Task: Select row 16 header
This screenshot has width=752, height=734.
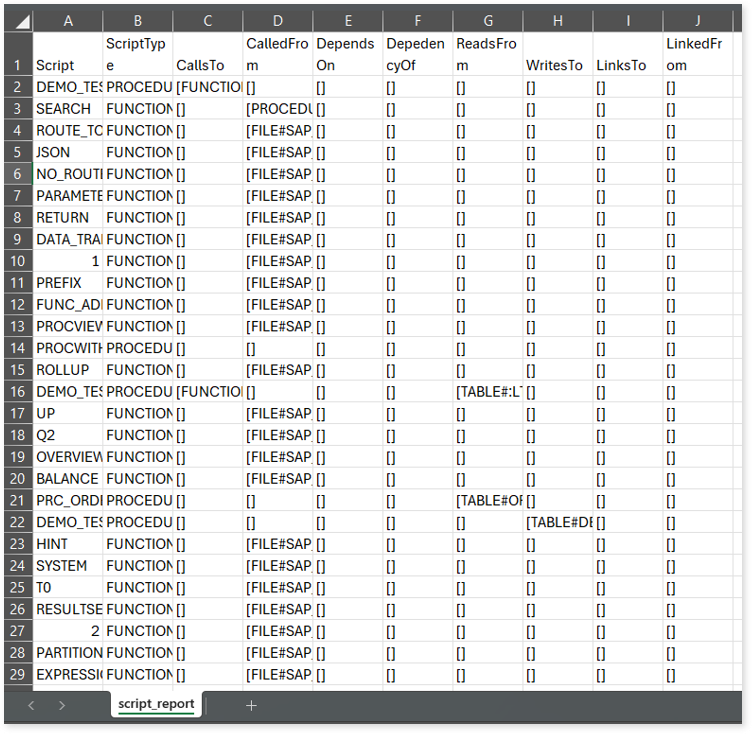Action: (x=17, y=391)
